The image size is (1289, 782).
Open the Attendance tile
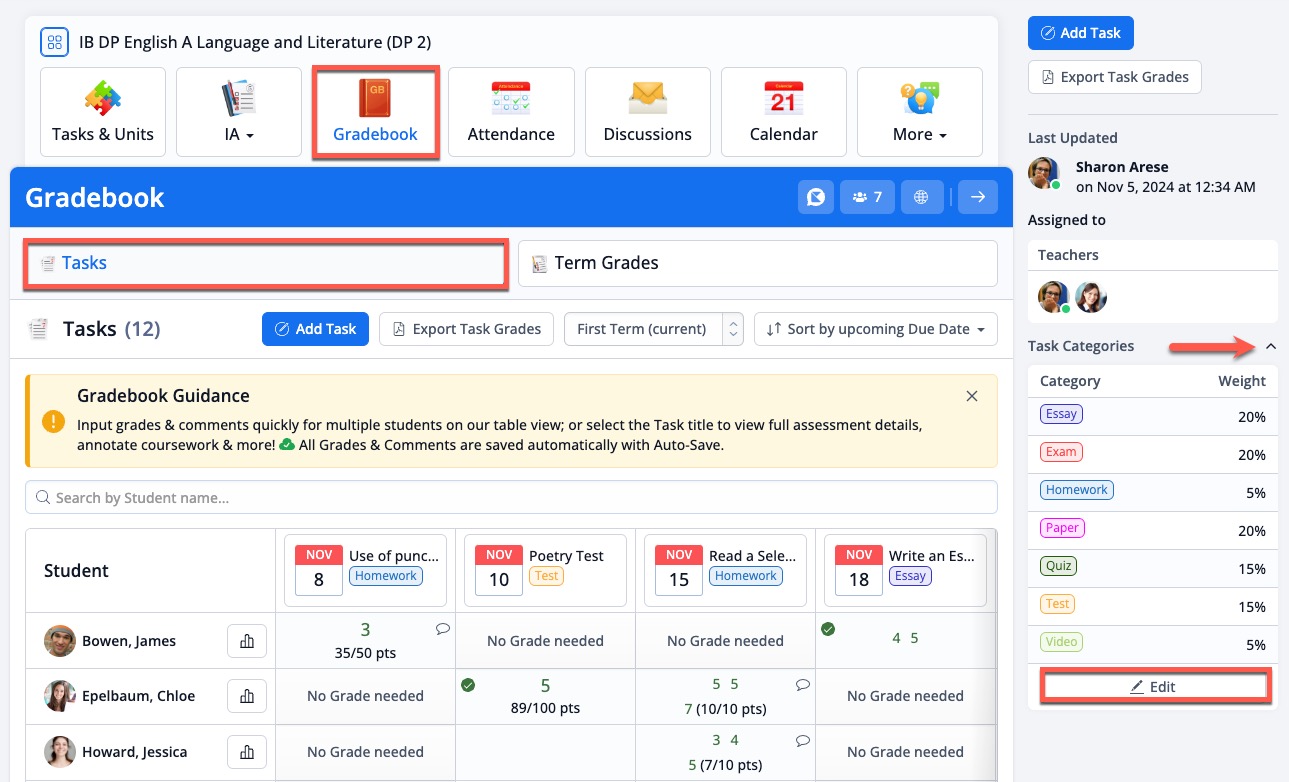tap(511, 112)
